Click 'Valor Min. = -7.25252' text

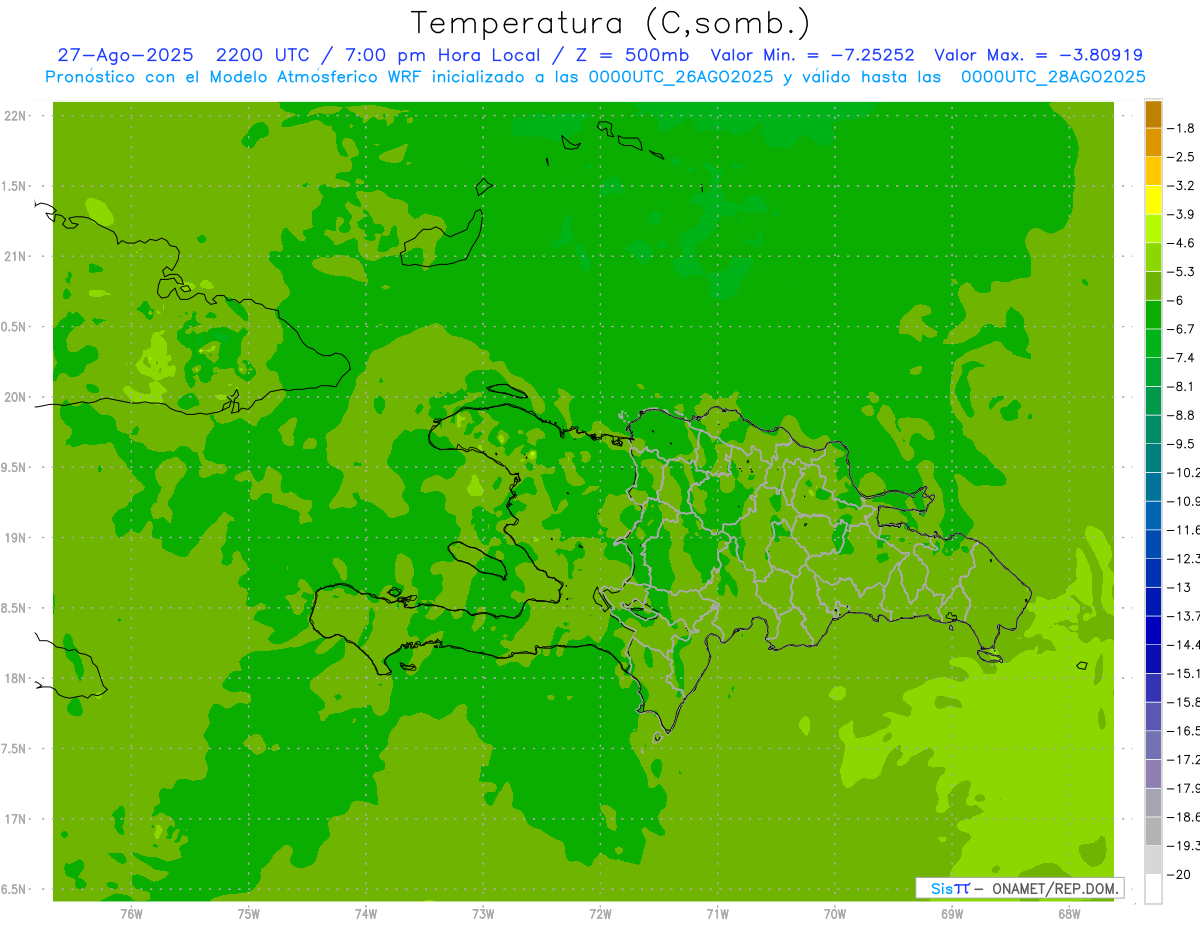pyautogui.click(x=812, y=55)
